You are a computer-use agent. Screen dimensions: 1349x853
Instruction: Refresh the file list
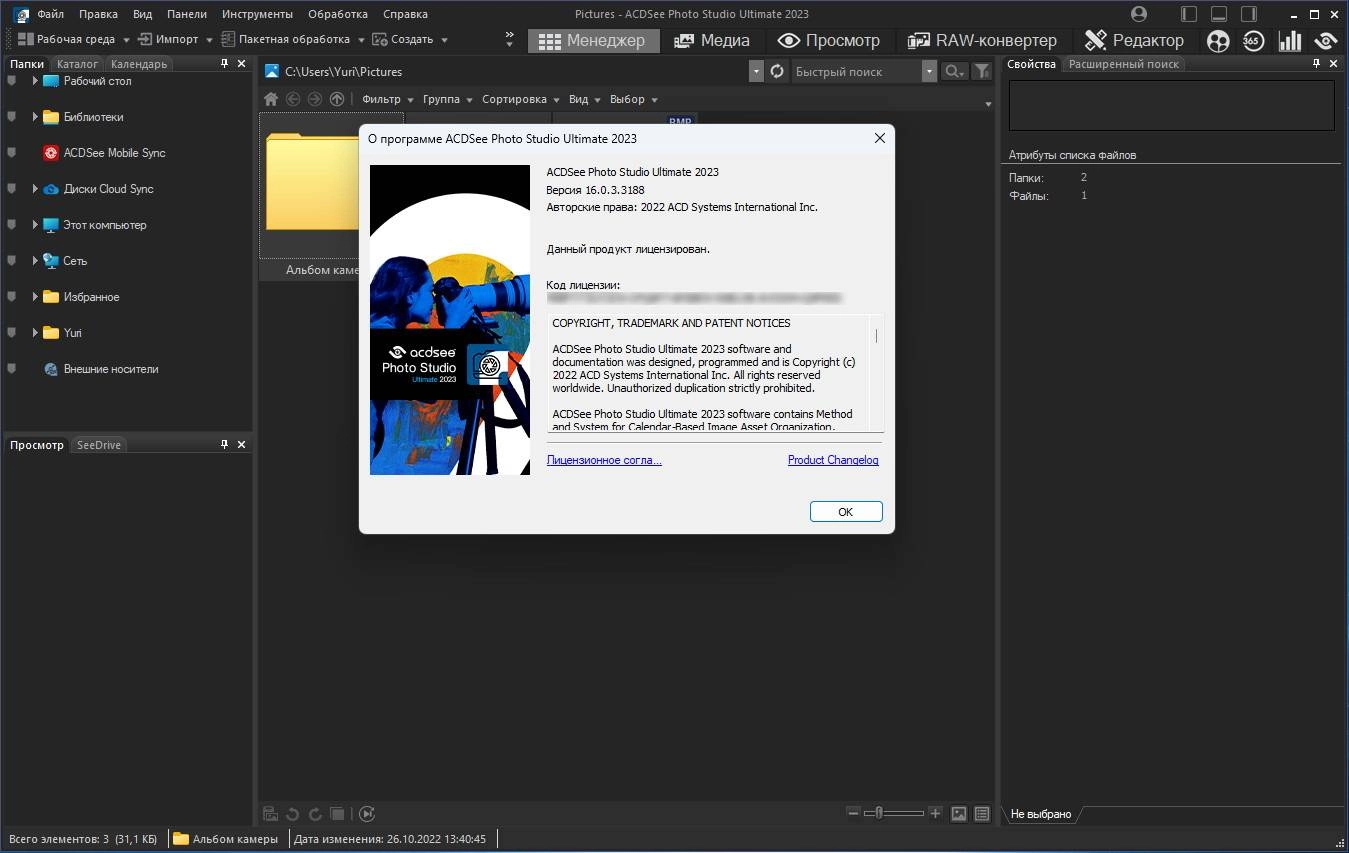tap(777, 71)
